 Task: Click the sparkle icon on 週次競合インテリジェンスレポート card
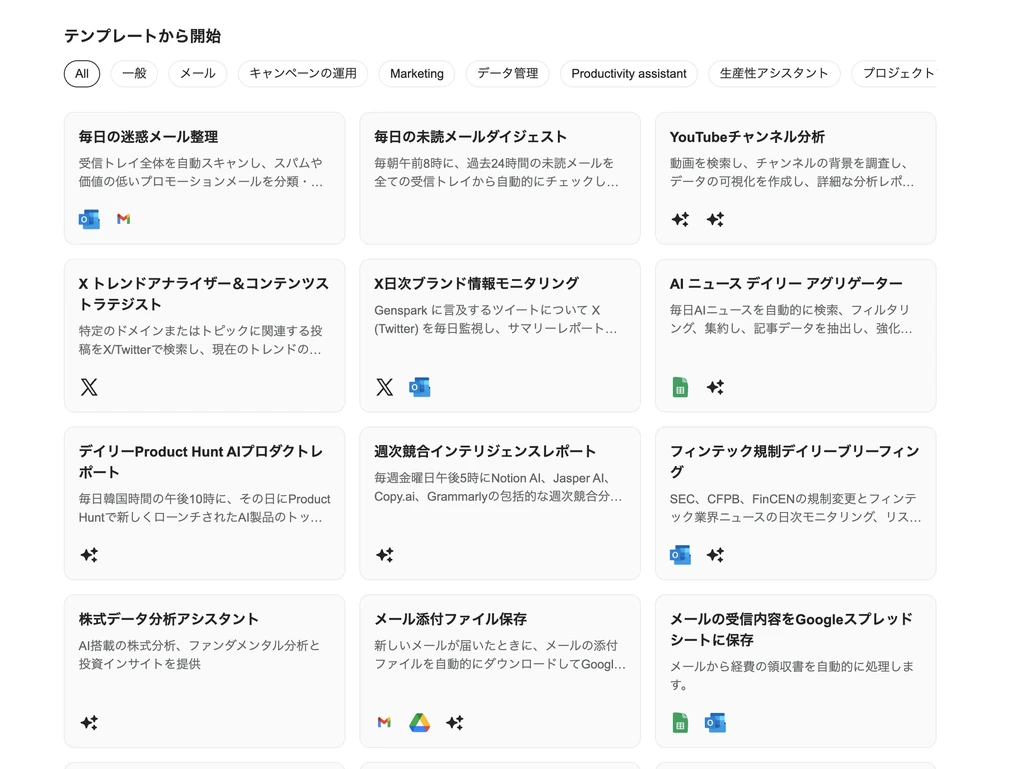pos(384,555)
